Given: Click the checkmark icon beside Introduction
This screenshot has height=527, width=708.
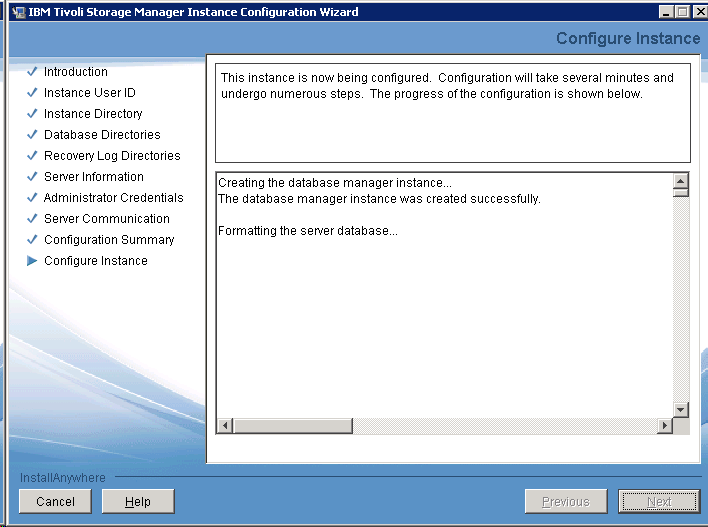Looking at the screenshot, I should 32,72.
